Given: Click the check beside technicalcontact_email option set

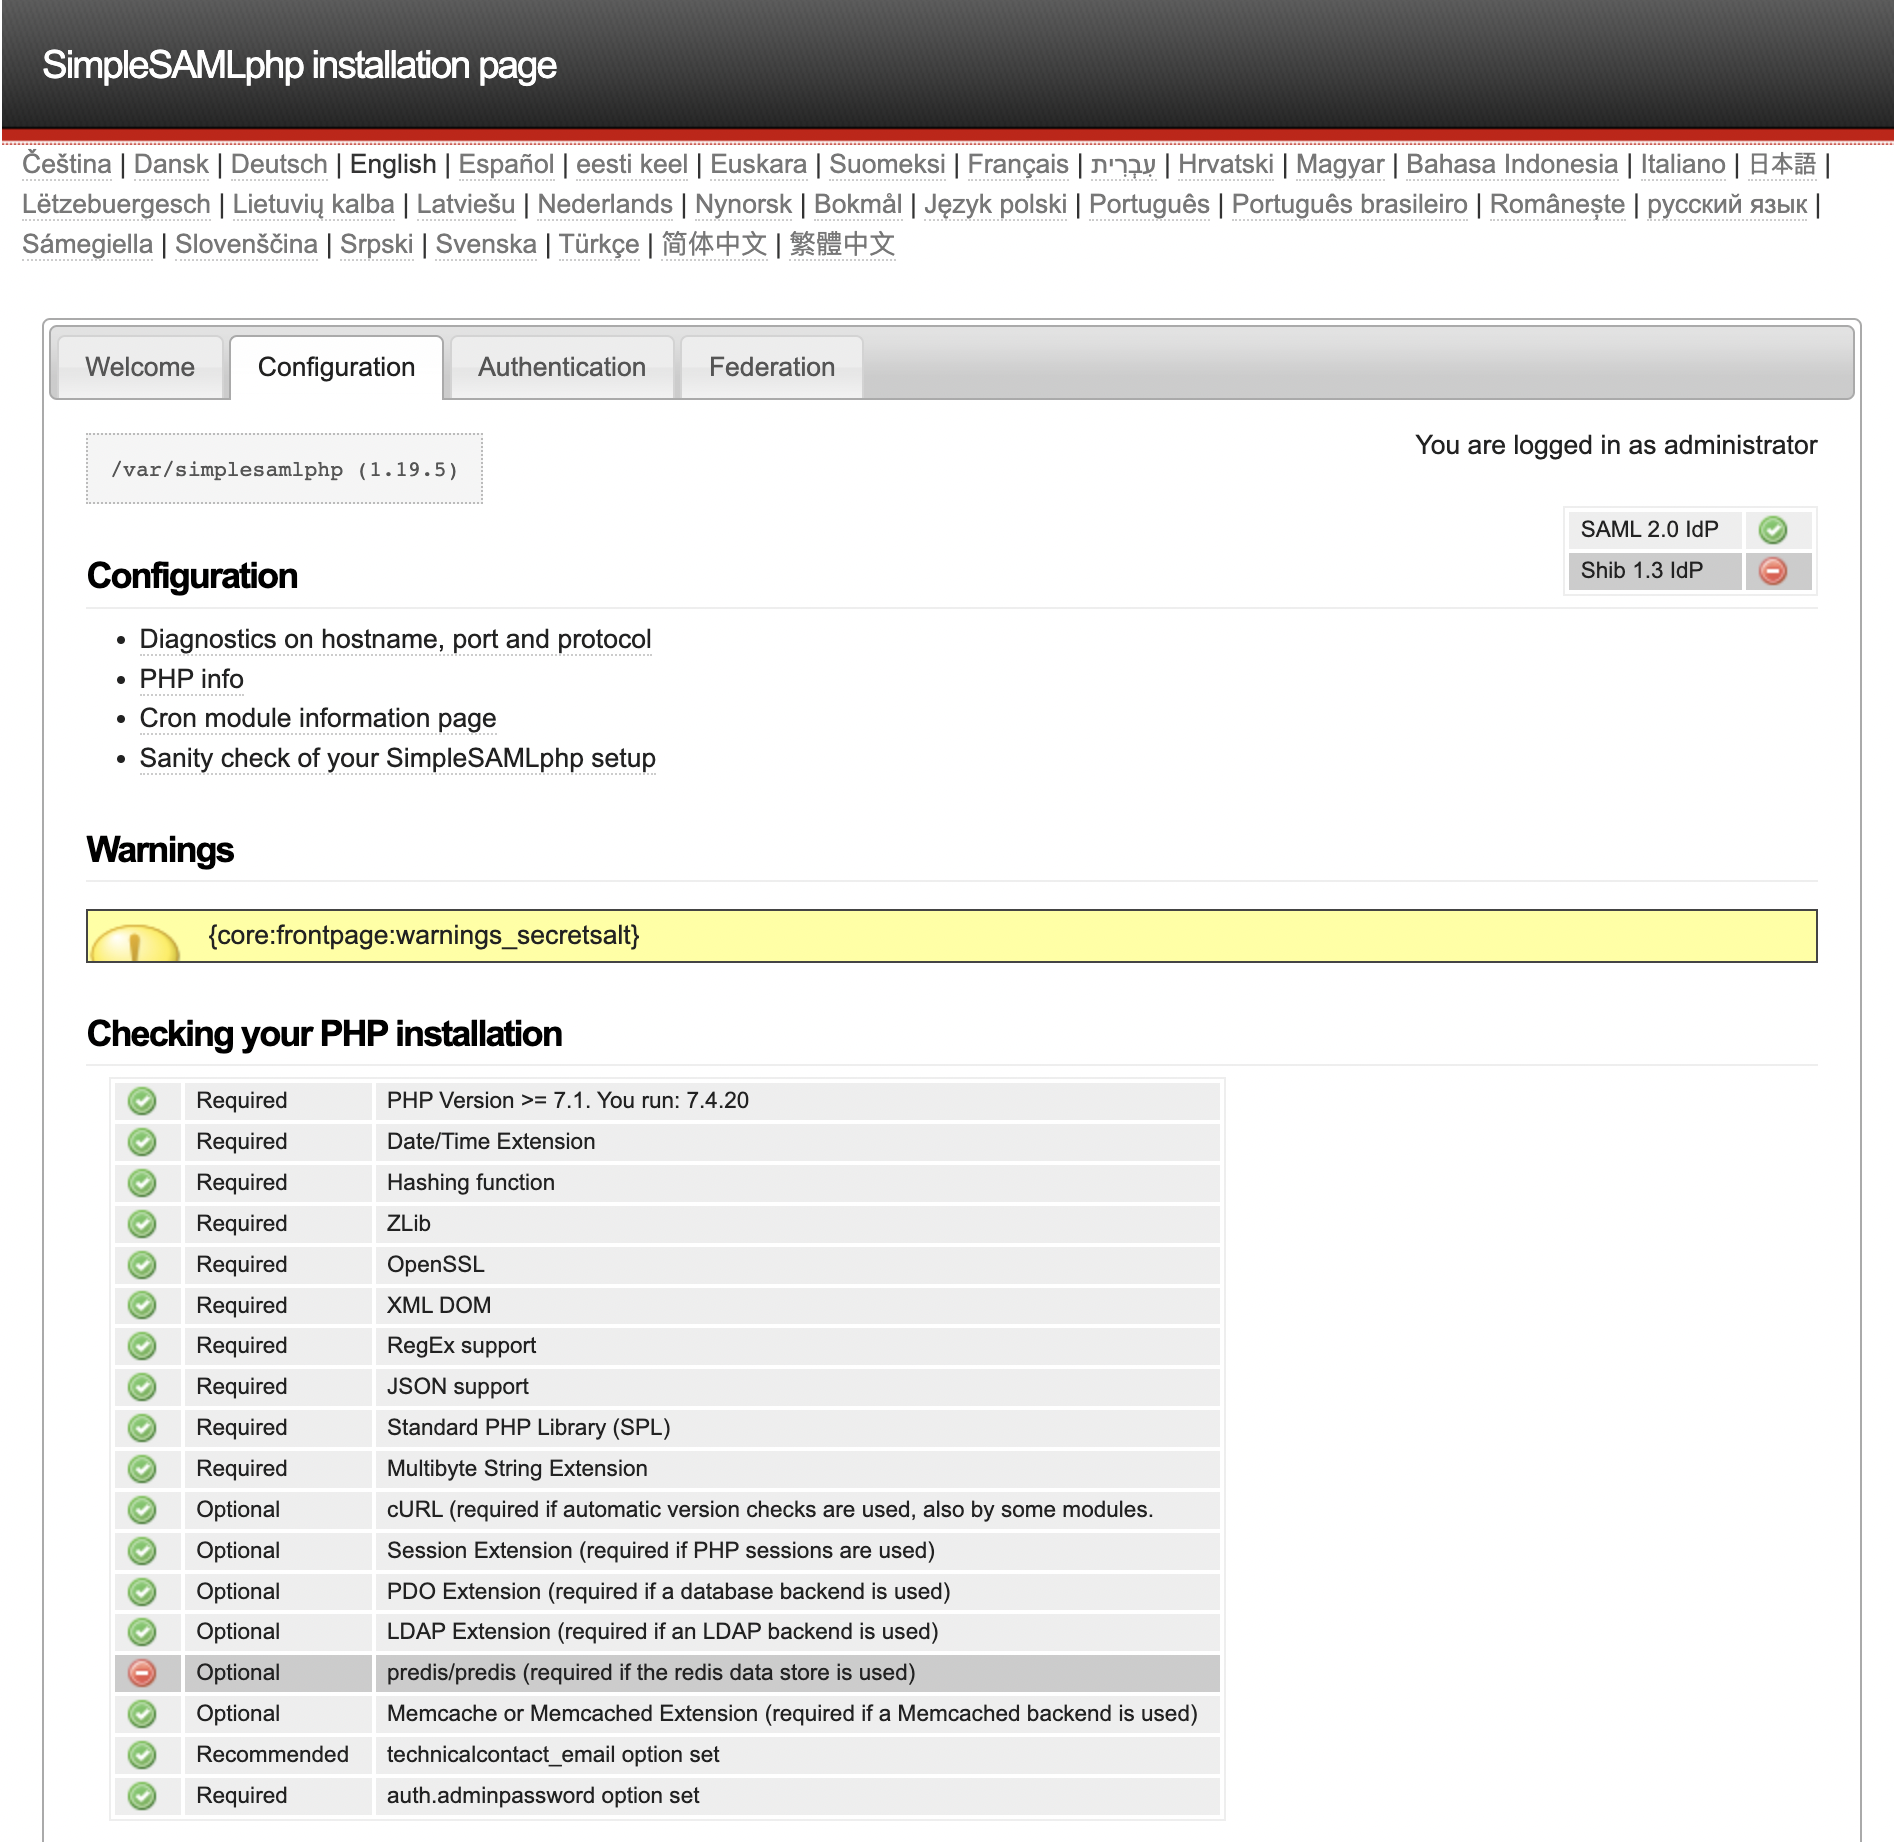Looking at the screenshot, I should [x=142, y=1754].
